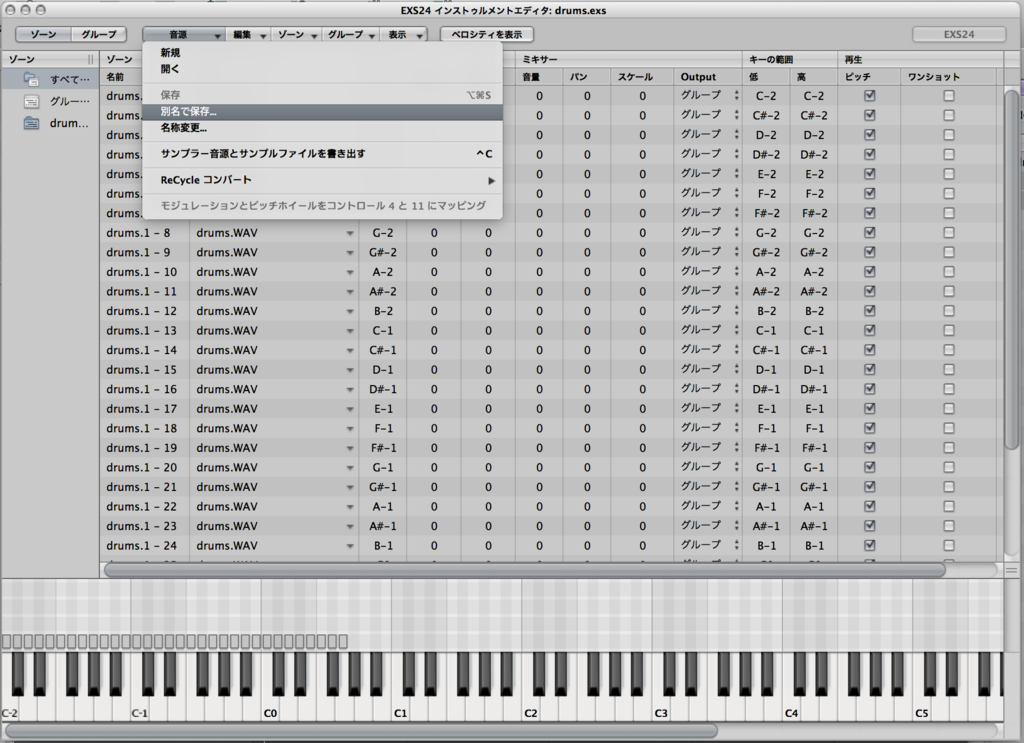Toggle pitch checkbox for drums.1 - 12 row

pyautogui.click(x=869, y=311)
